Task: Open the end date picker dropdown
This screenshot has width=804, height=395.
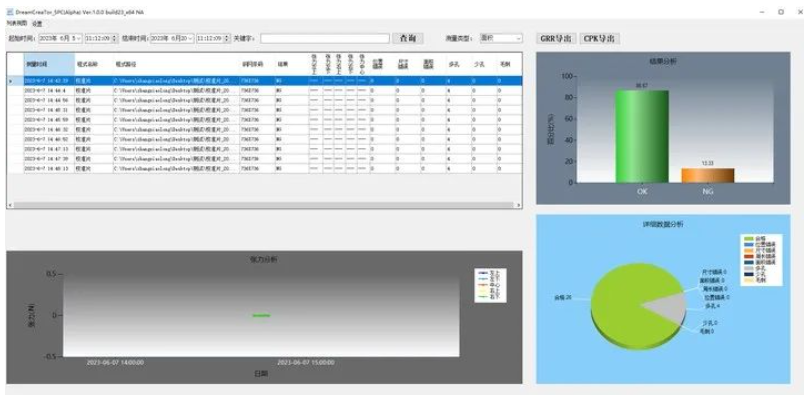Action: coord(191,38)
